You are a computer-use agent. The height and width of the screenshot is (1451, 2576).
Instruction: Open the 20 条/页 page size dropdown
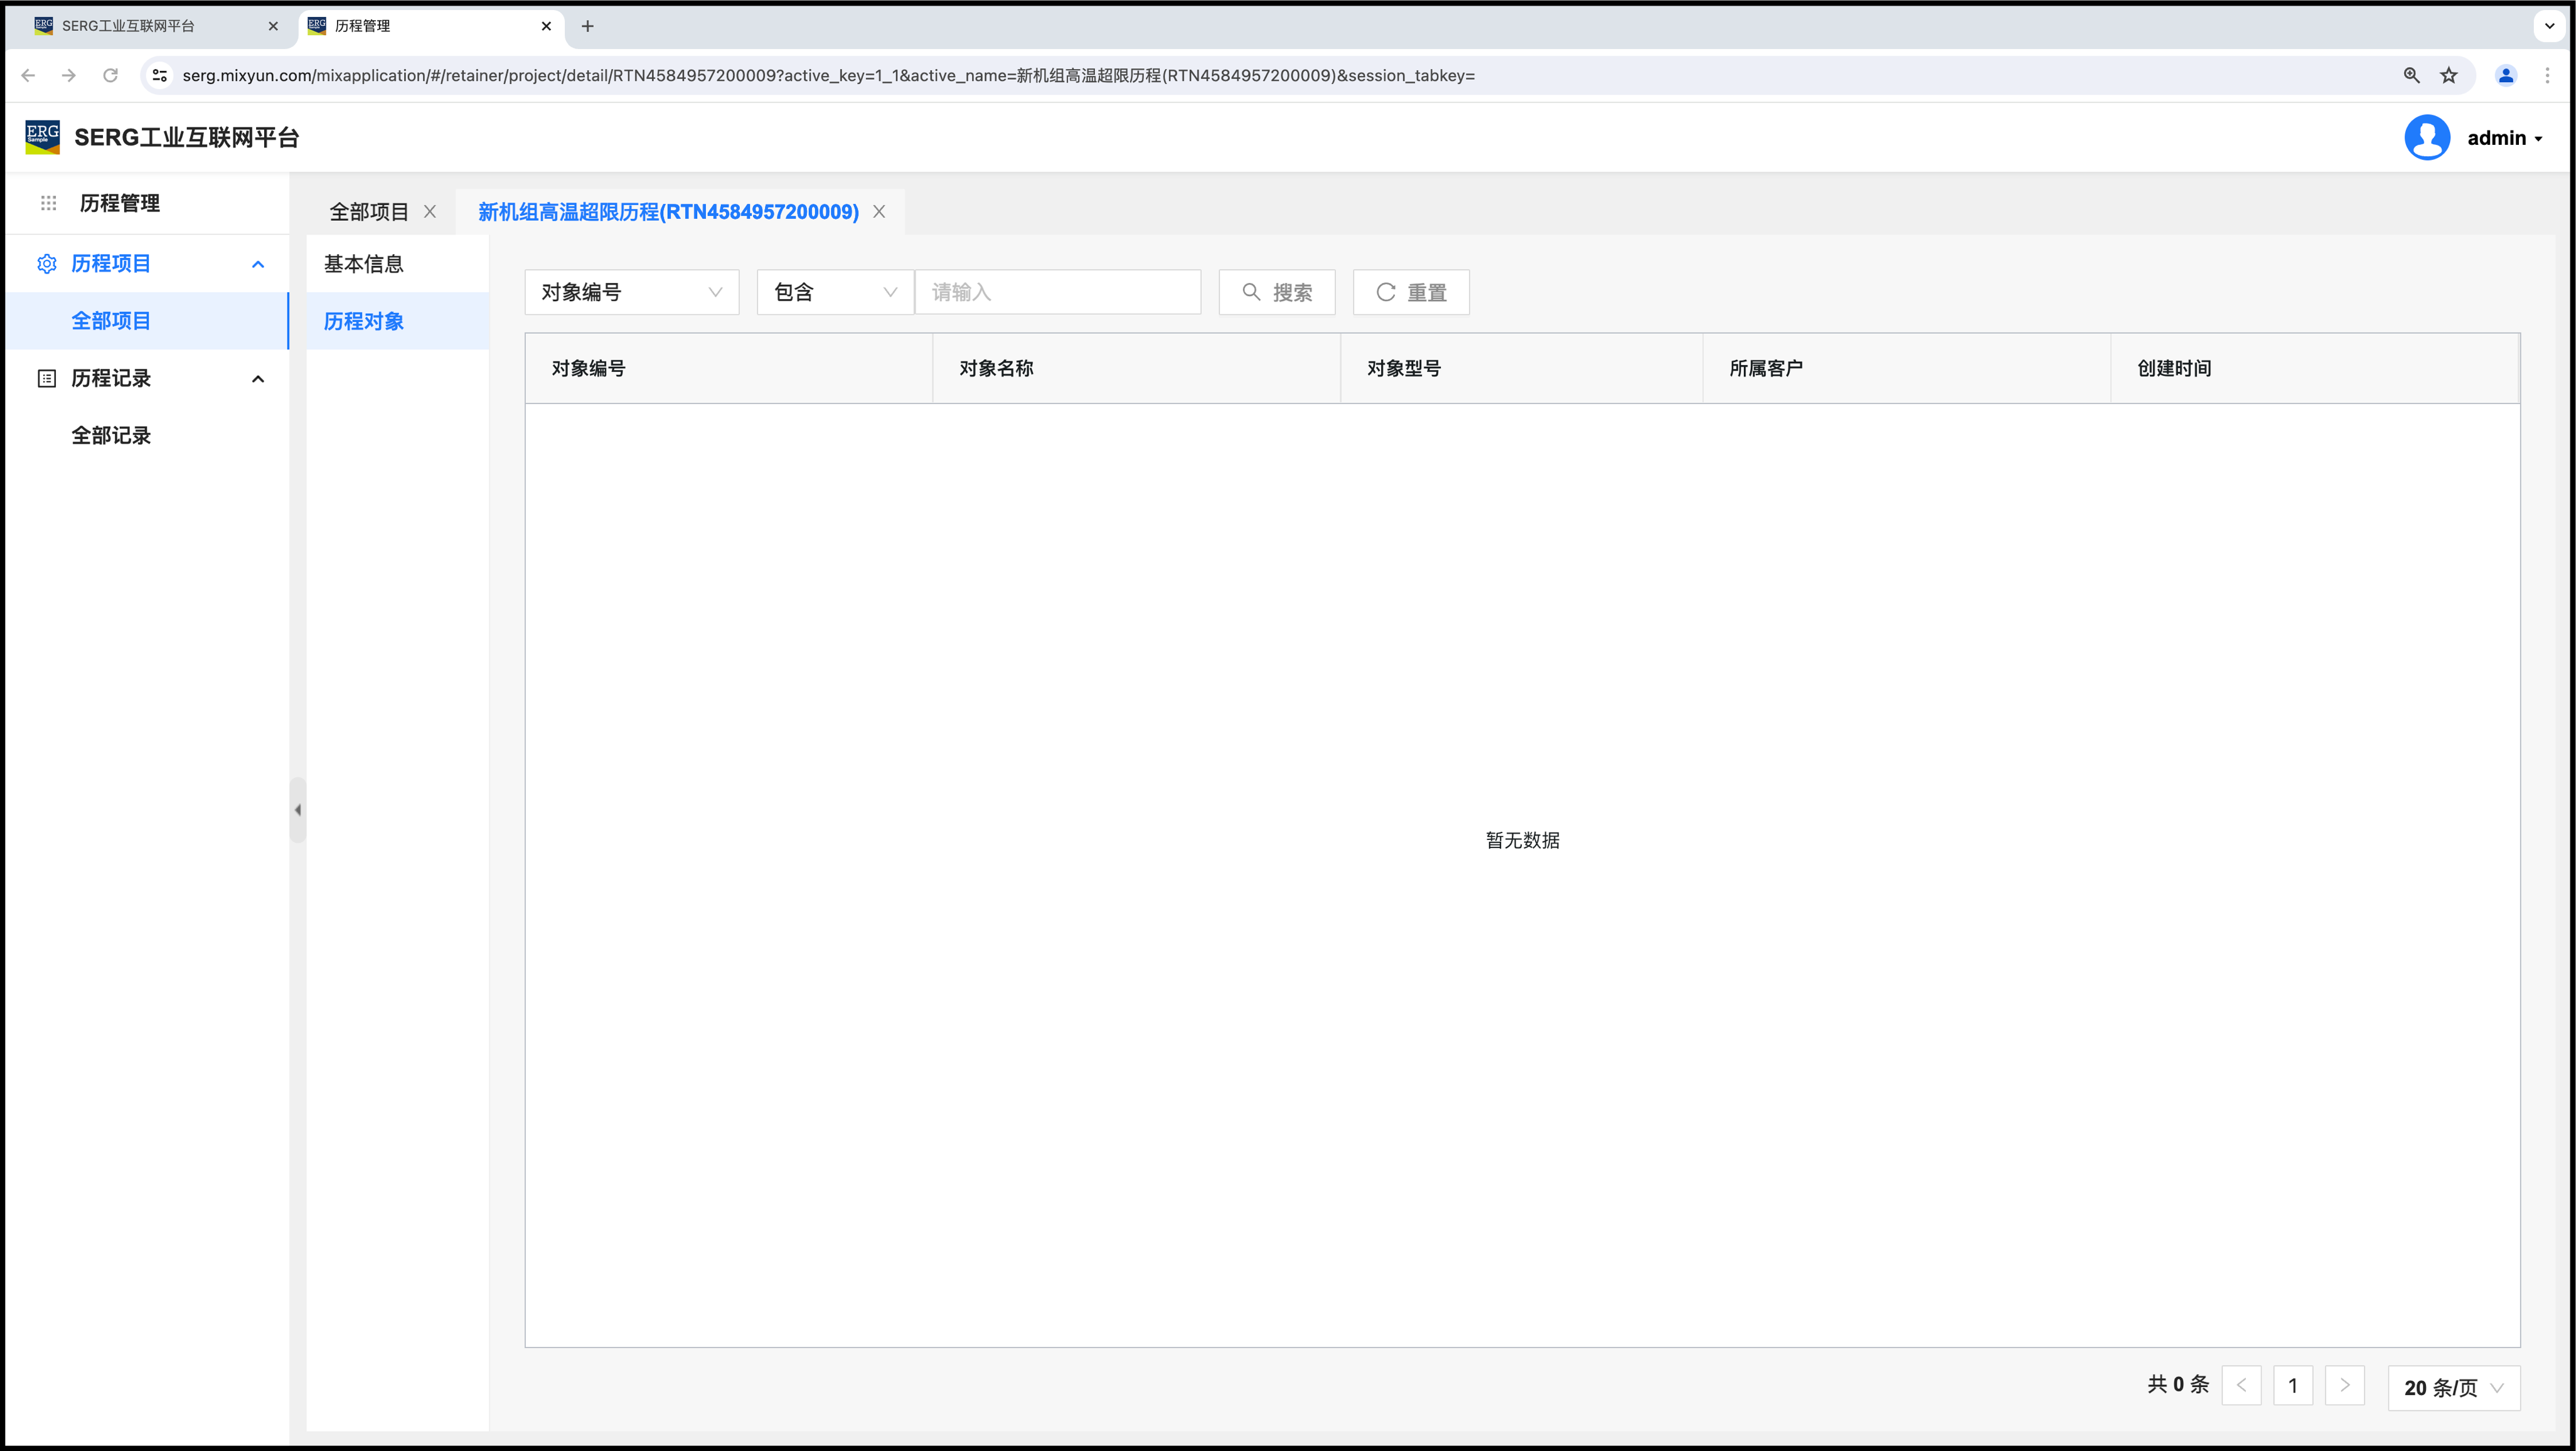pos(2453,1387)
